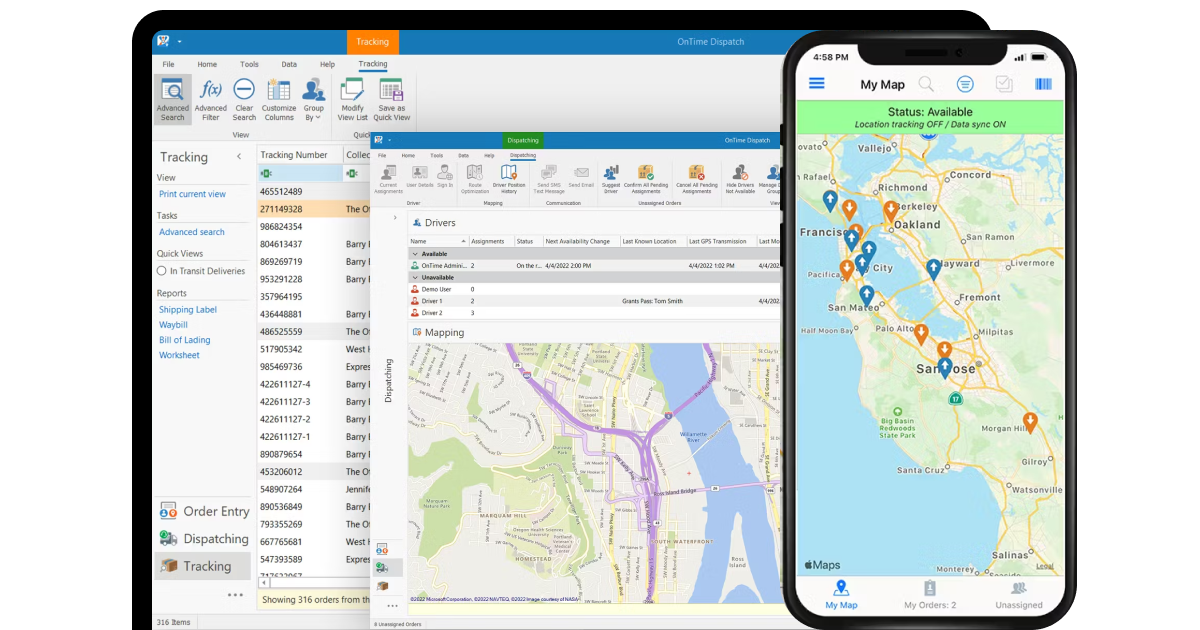Click the Send Email ribbon icon

pos(581,176)
